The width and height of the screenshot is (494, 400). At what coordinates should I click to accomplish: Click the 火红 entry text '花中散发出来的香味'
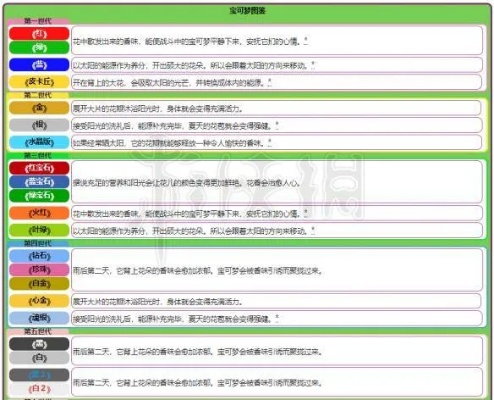point(106,214)
